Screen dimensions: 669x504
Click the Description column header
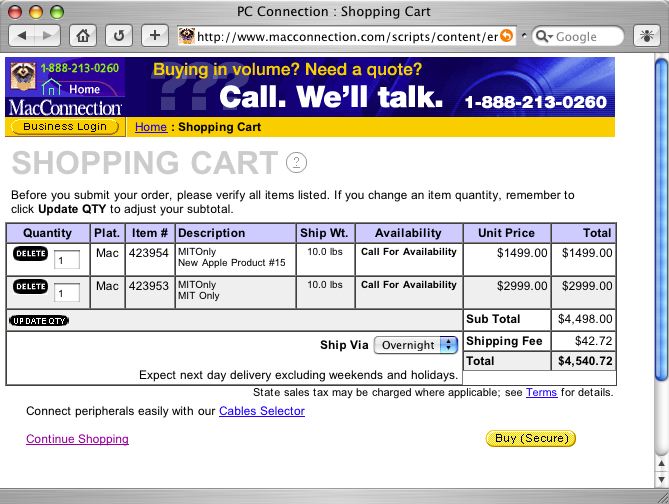tap(236, 233)
